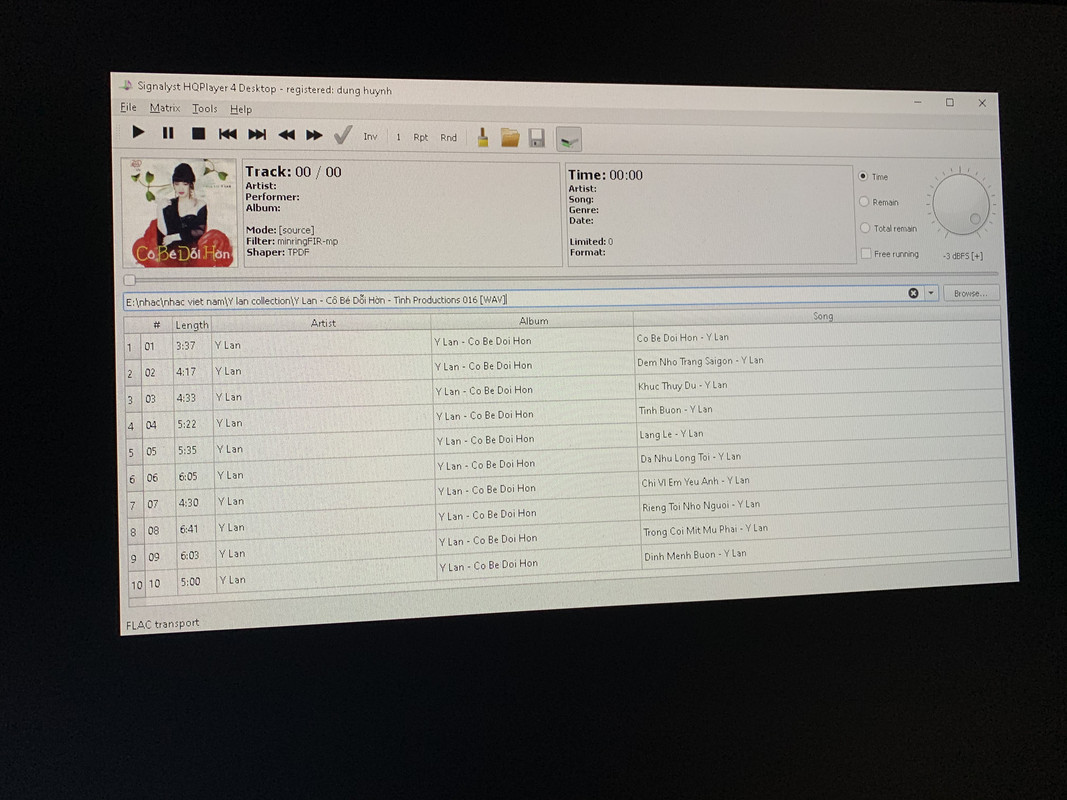The width and height of the screenshot is (1067, 800).
Task: Stop playback with the square Stop button
Action: pyautogui.click(x=198, y=134)
